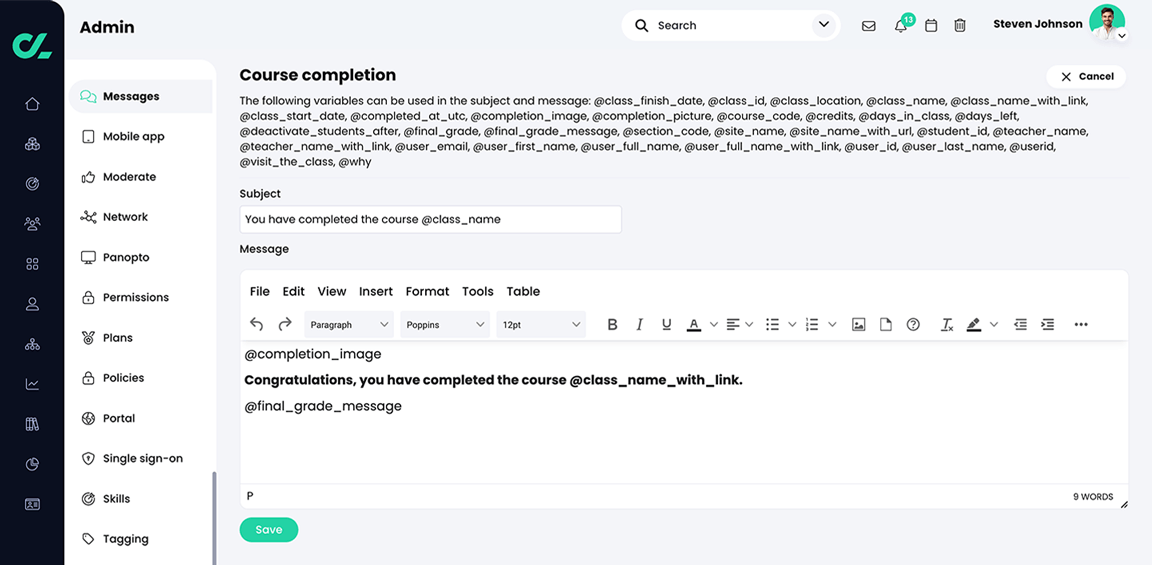Open the cubes icon in left rail
1152x565 pixels.
click(x=32, y=144)
